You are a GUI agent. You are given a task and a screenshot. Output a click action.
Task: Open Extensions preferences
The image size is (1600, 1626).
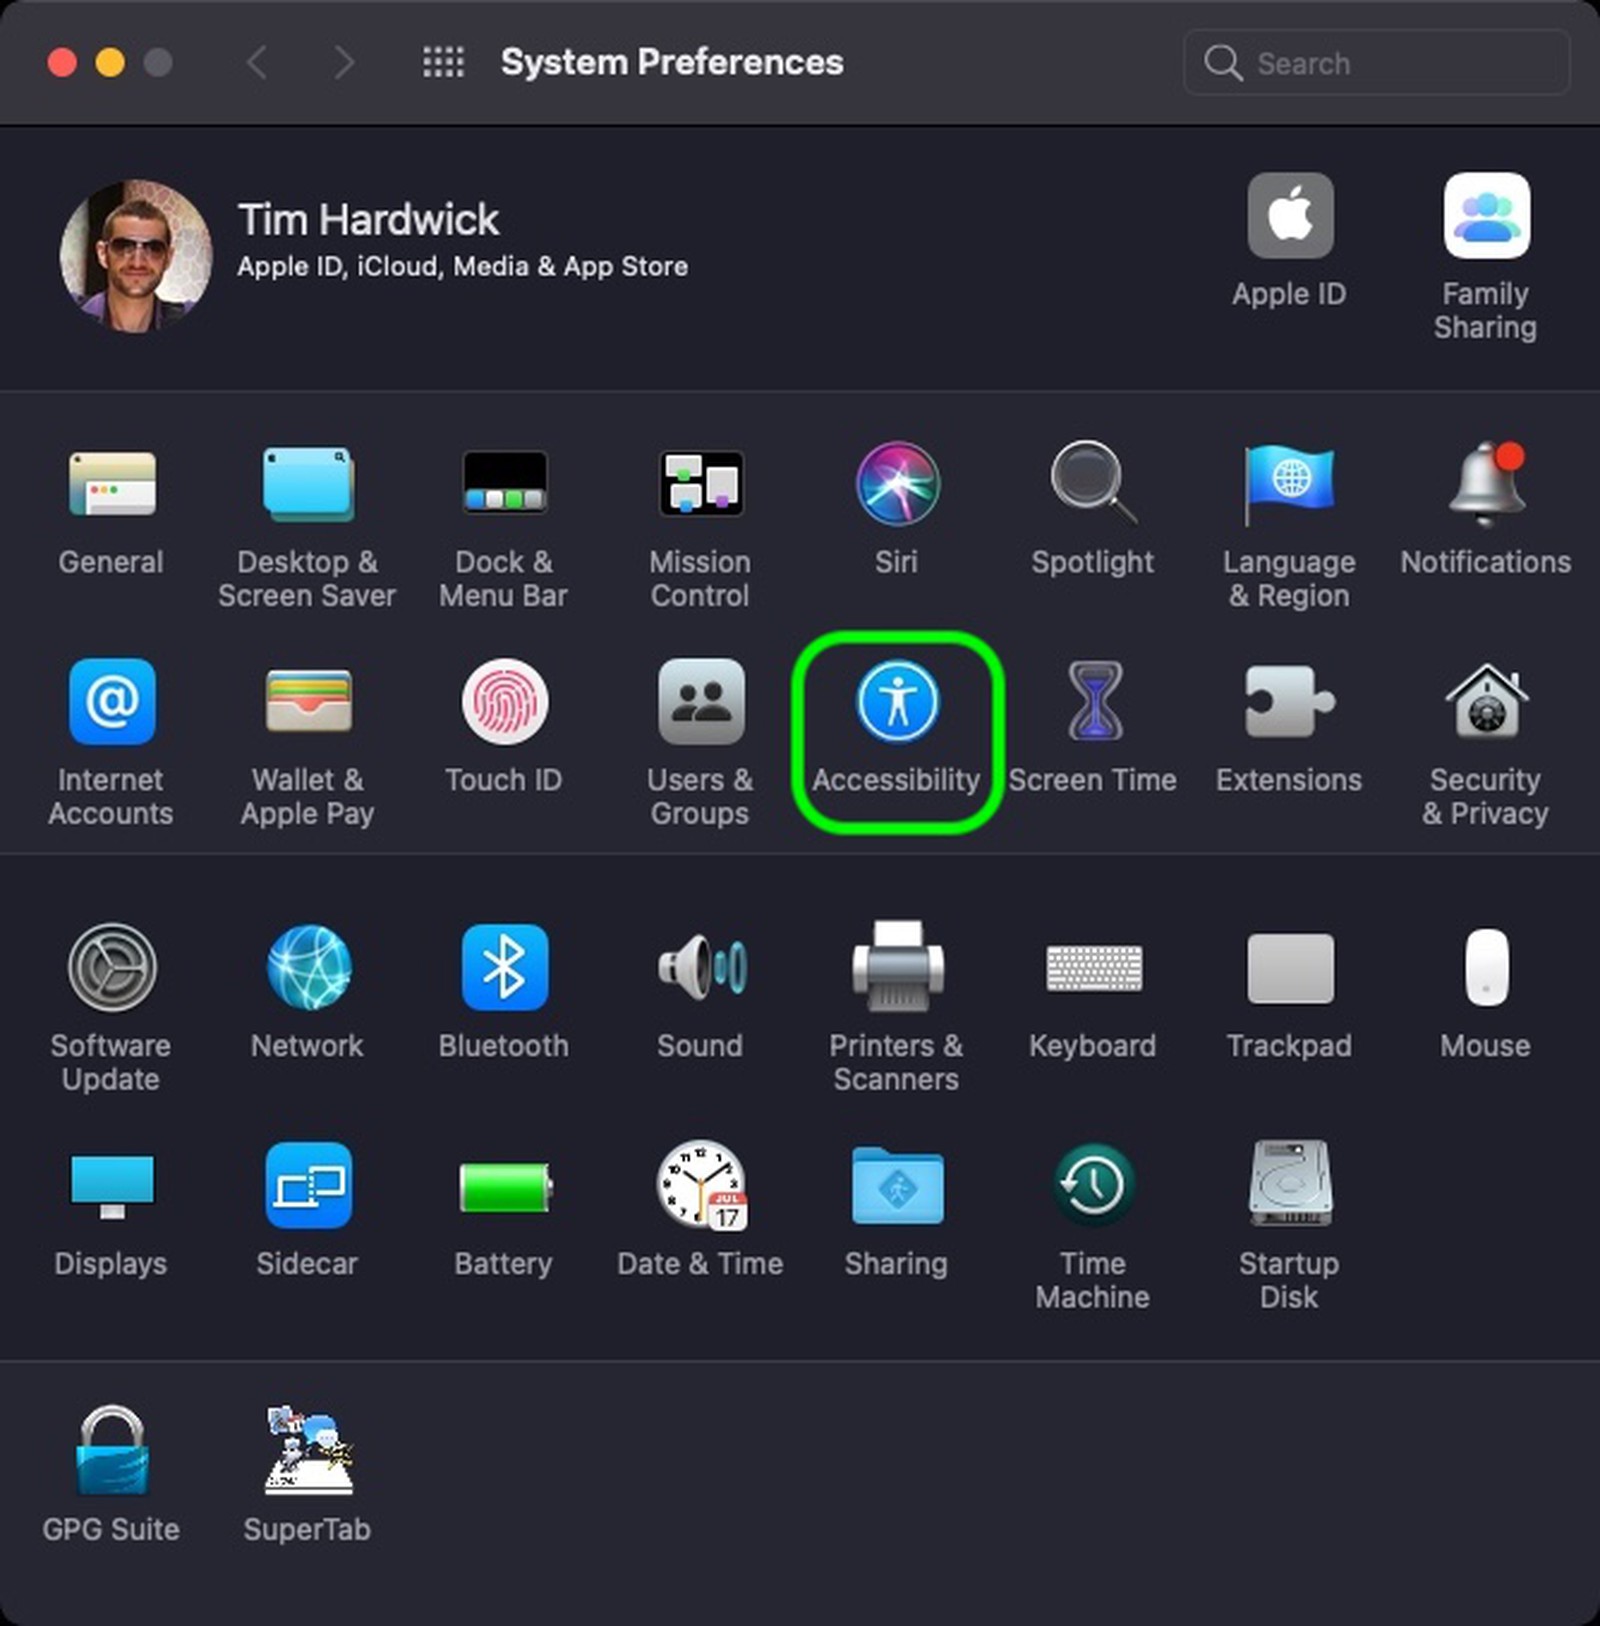(x=1289, y=702)
